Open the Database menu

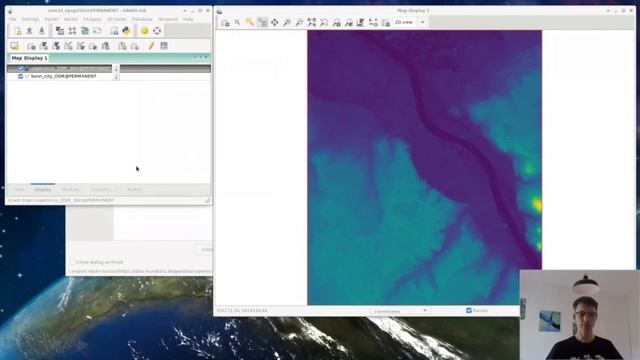coord(142,19)
